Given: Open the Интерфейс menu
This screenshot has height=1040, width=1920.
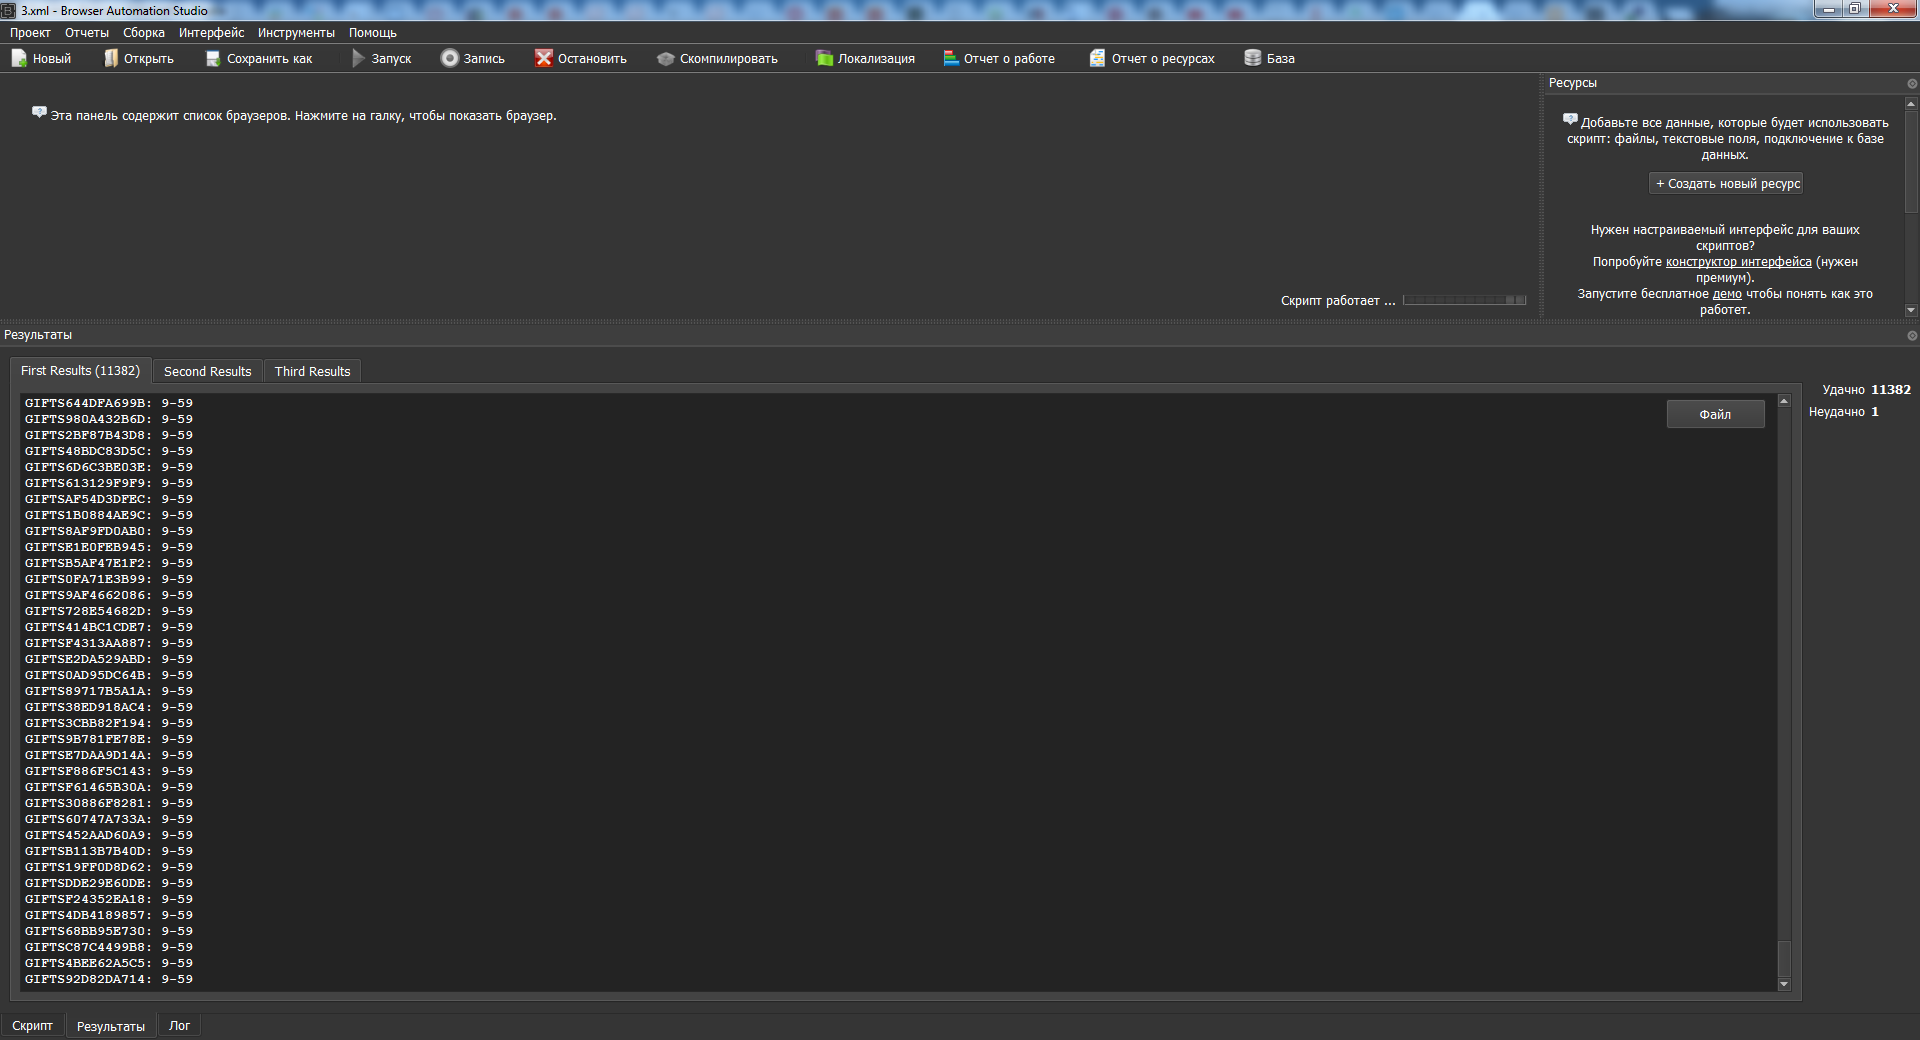Looking at the screenshot, I should coord(211,33).
